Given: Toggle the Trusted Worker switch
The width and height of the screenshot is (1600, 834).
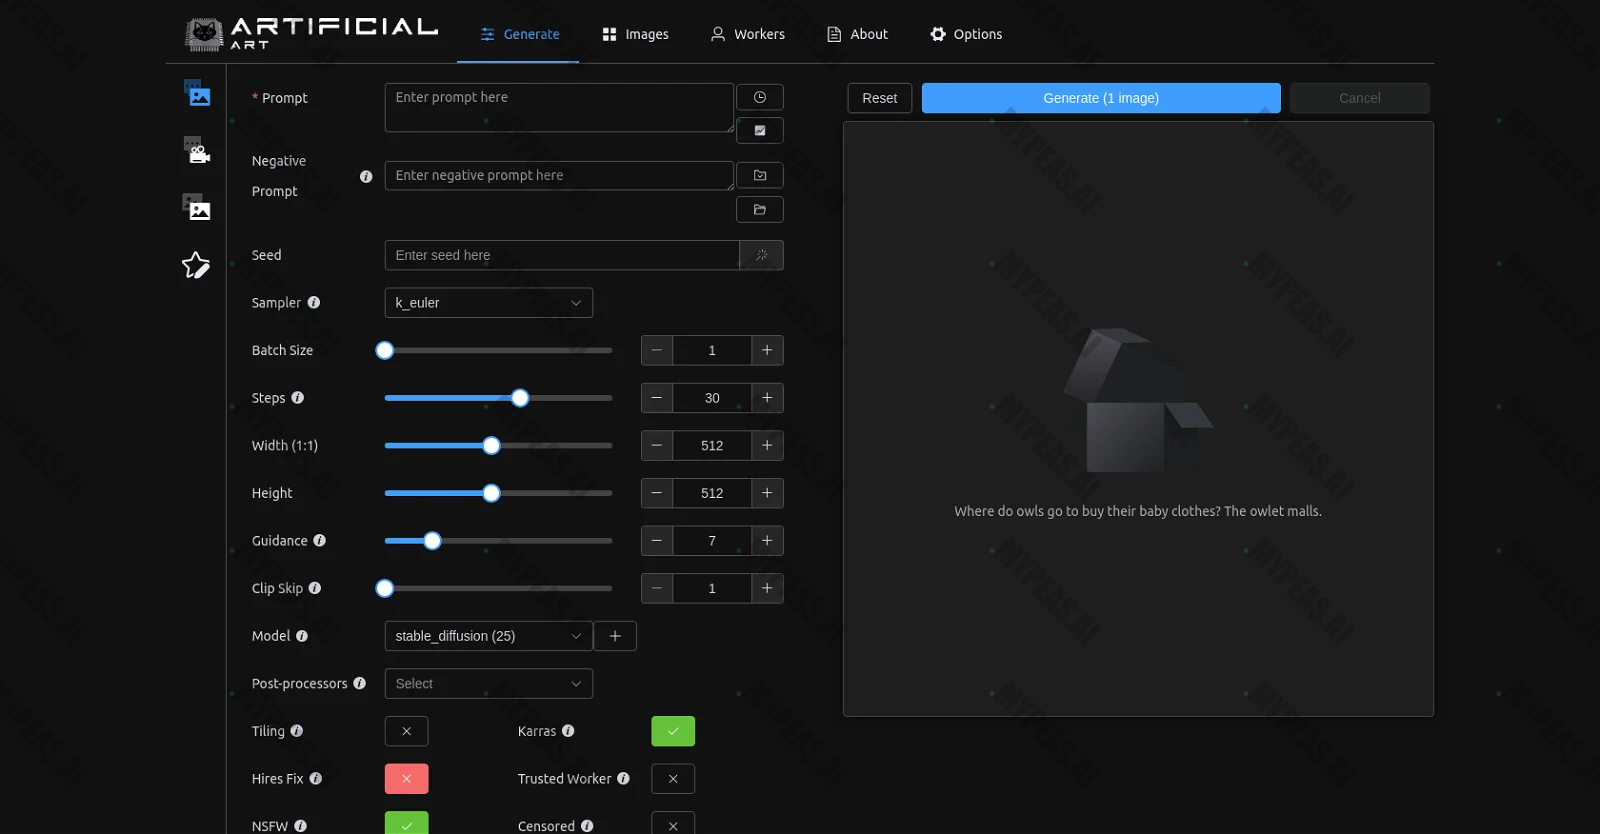Looking at the screenshot, I should (673, 779).
